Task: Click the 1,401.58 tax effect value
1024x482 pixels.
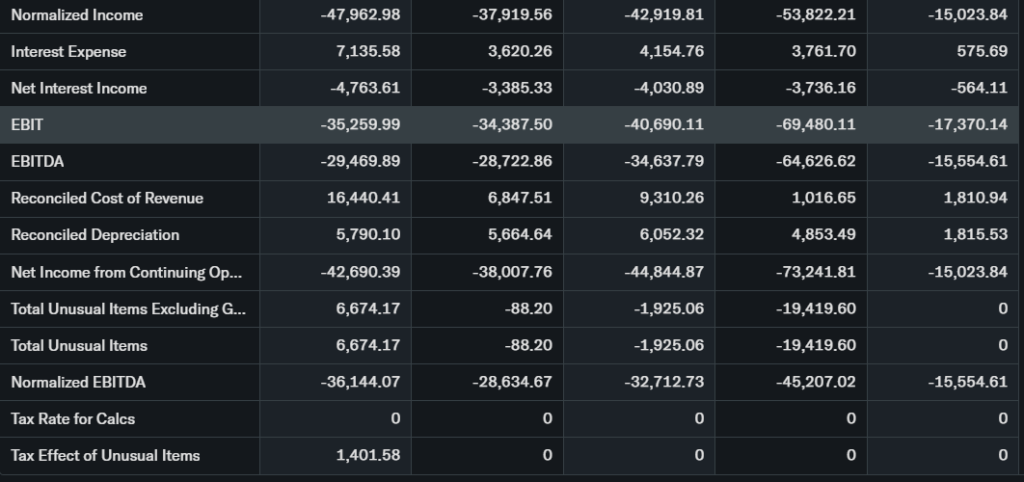Action: pos(368,456)
